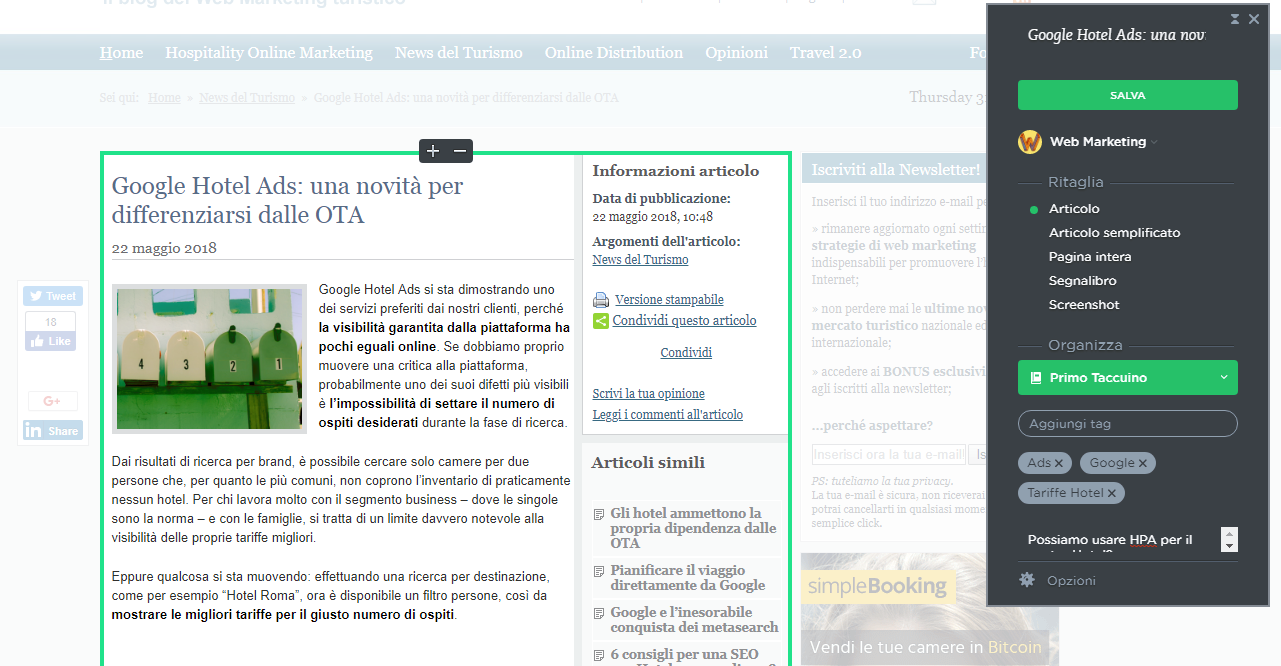
Task: Open Hospitality Online Marketing menu item
Action: coord(269,53)
